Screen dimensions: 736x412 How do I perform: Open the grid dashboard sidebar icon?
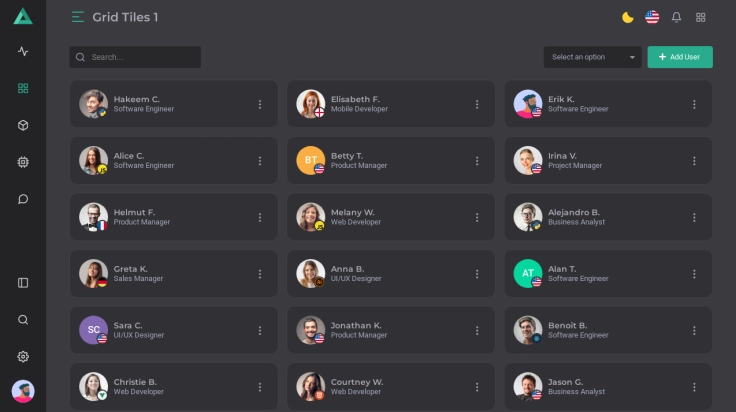click(23, 88)
